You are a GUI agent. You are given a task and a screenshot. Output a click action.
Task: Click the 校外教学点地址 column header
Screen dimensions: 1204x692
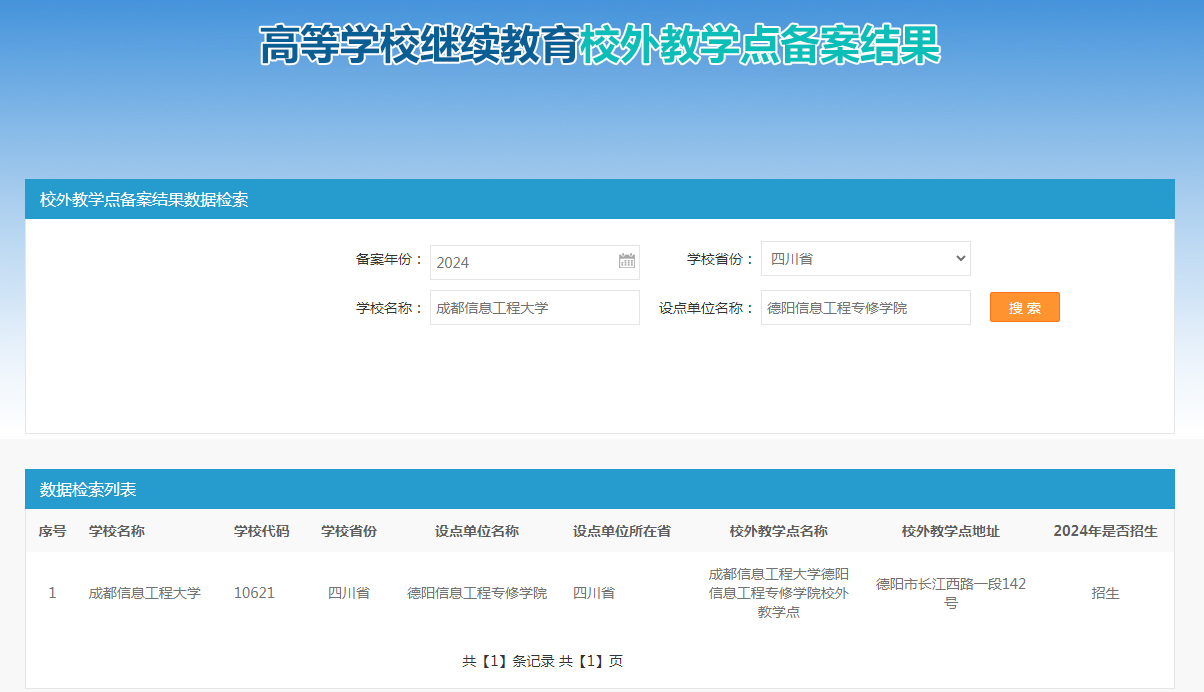950,531
